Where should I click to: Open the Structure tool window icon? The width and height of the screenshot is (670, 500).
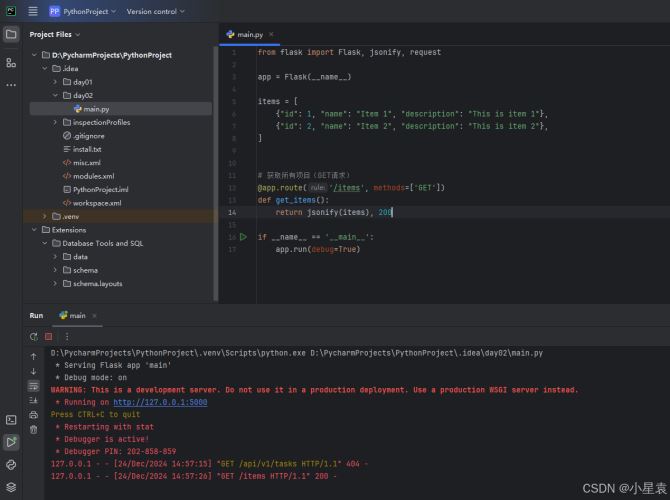click(11, 62)
